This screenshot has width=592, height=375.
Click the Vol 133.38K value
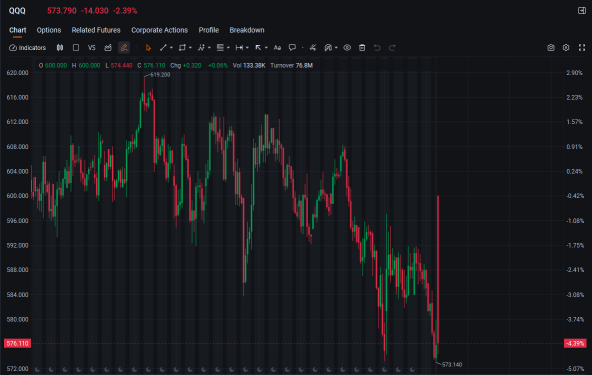tap(249, 65)
